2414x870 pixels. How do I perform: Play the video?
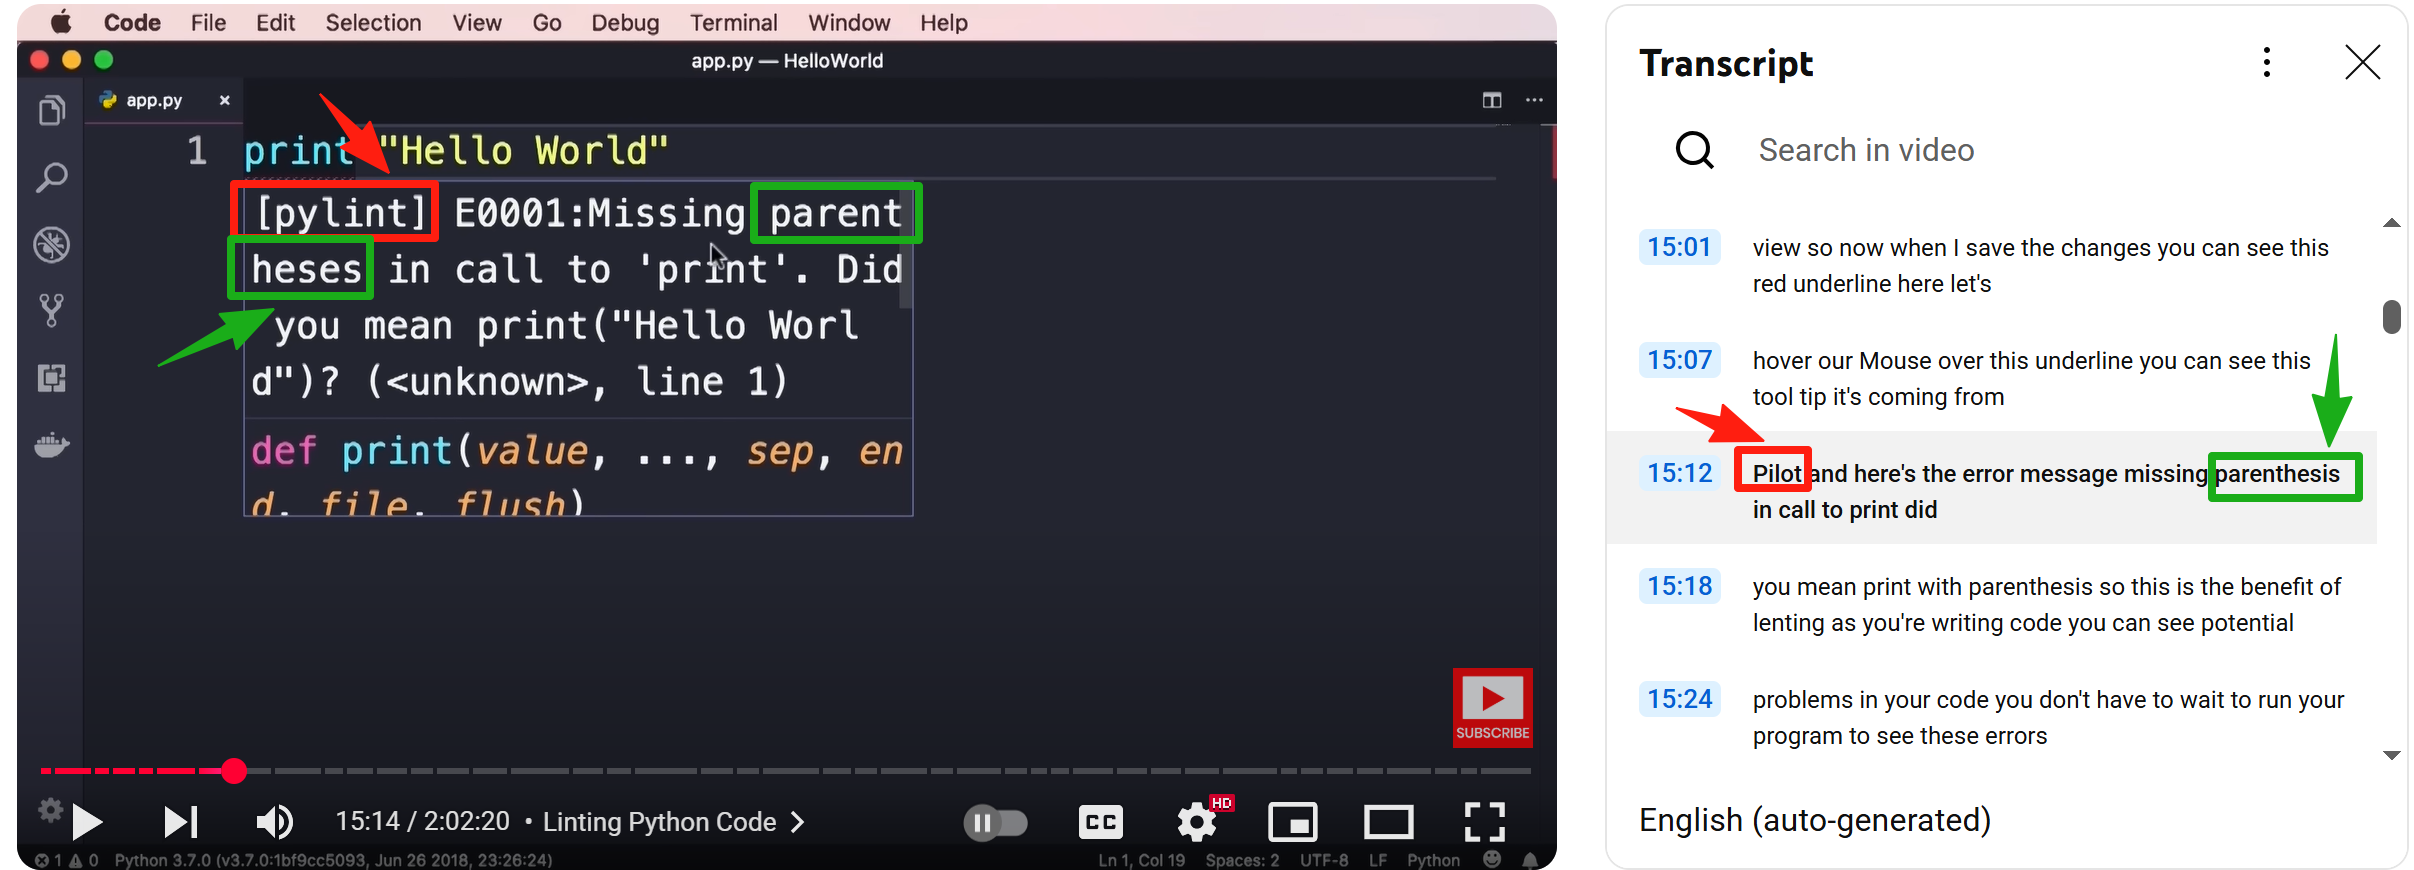(x=87, y=822)
